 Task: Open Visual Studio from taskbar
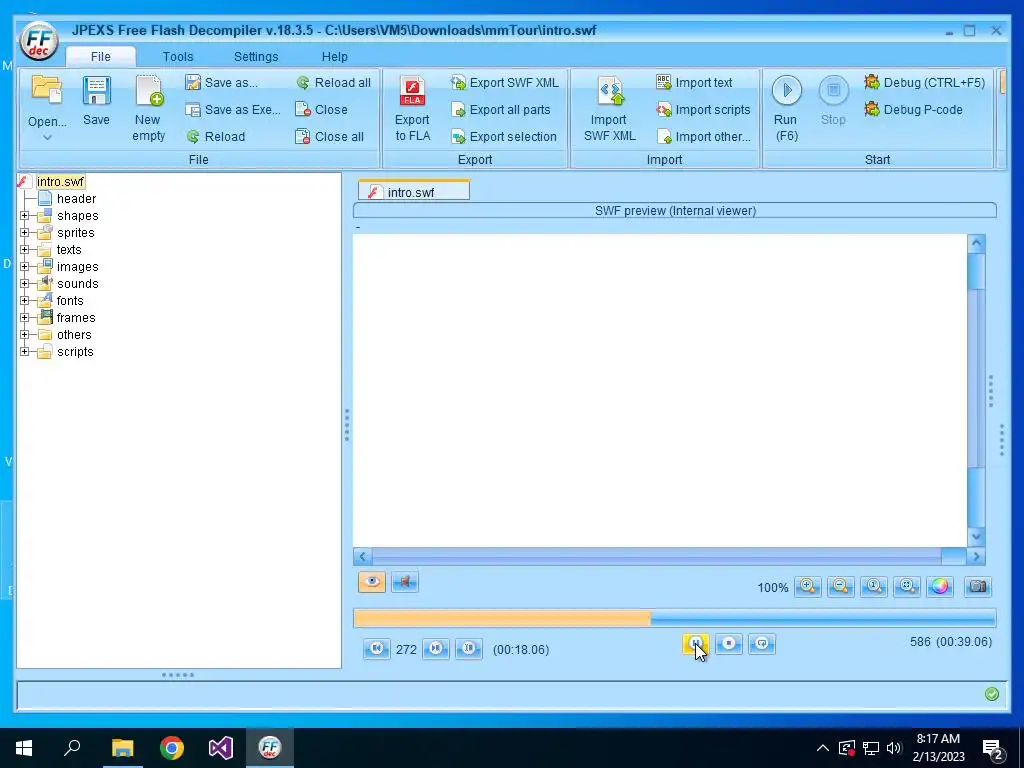tap(221, 748)
